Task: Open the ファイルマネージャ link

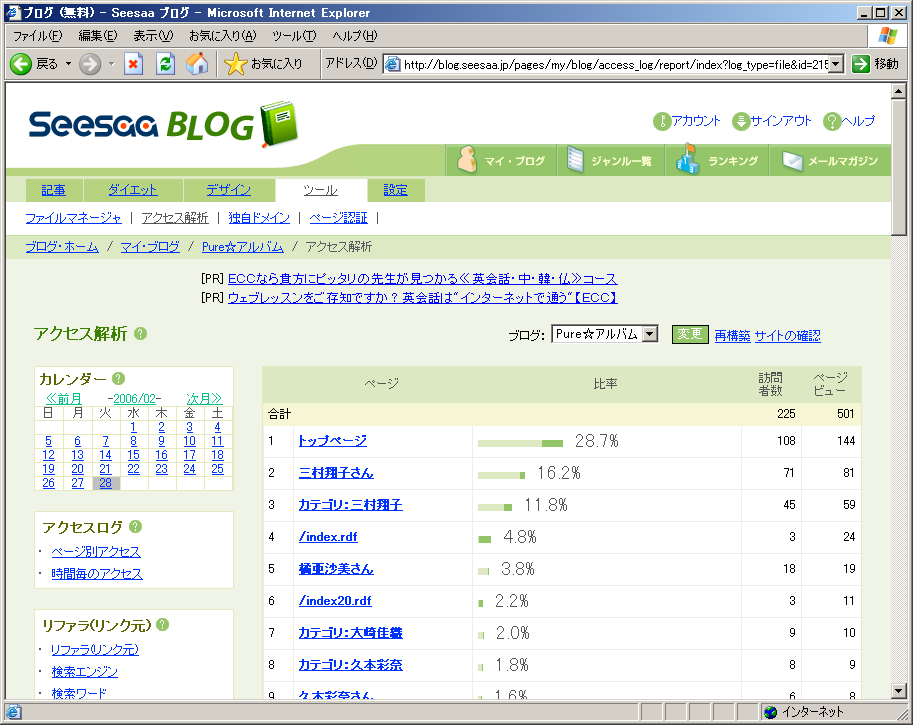Action: [73, 218]
